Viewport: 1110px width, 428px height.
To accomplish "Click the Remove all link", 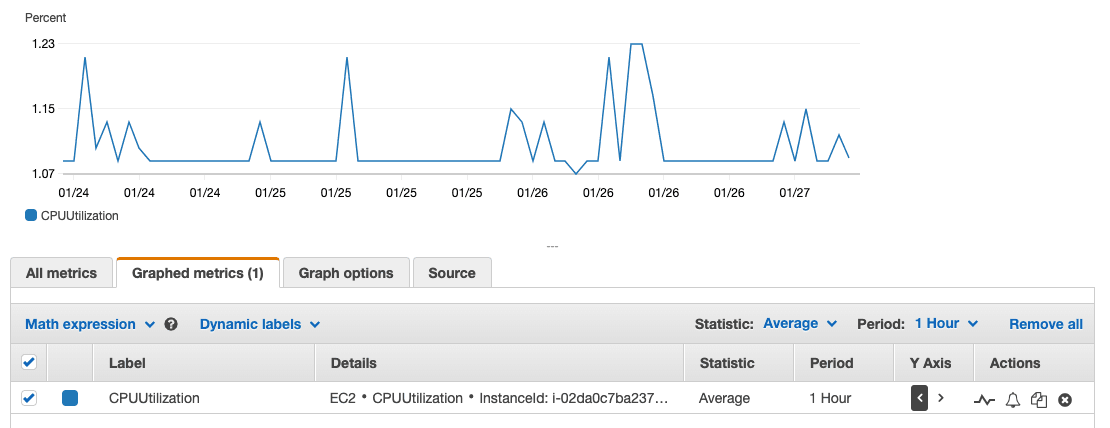I will tap(1045, 324).
